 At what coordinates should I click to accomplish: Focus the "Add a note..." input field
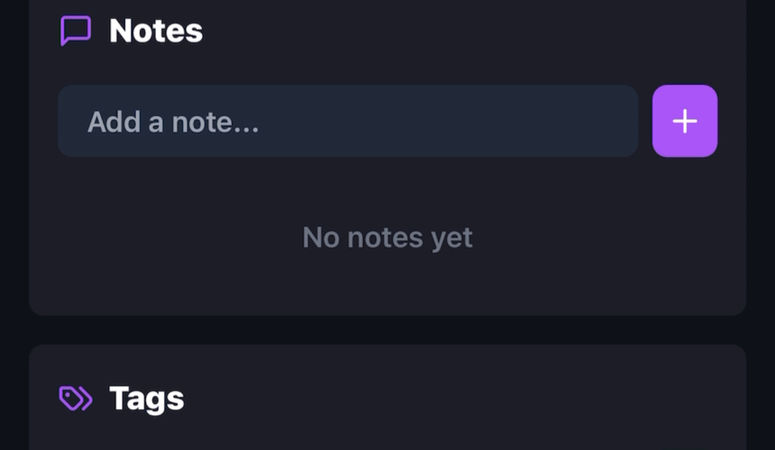[348, 121]
